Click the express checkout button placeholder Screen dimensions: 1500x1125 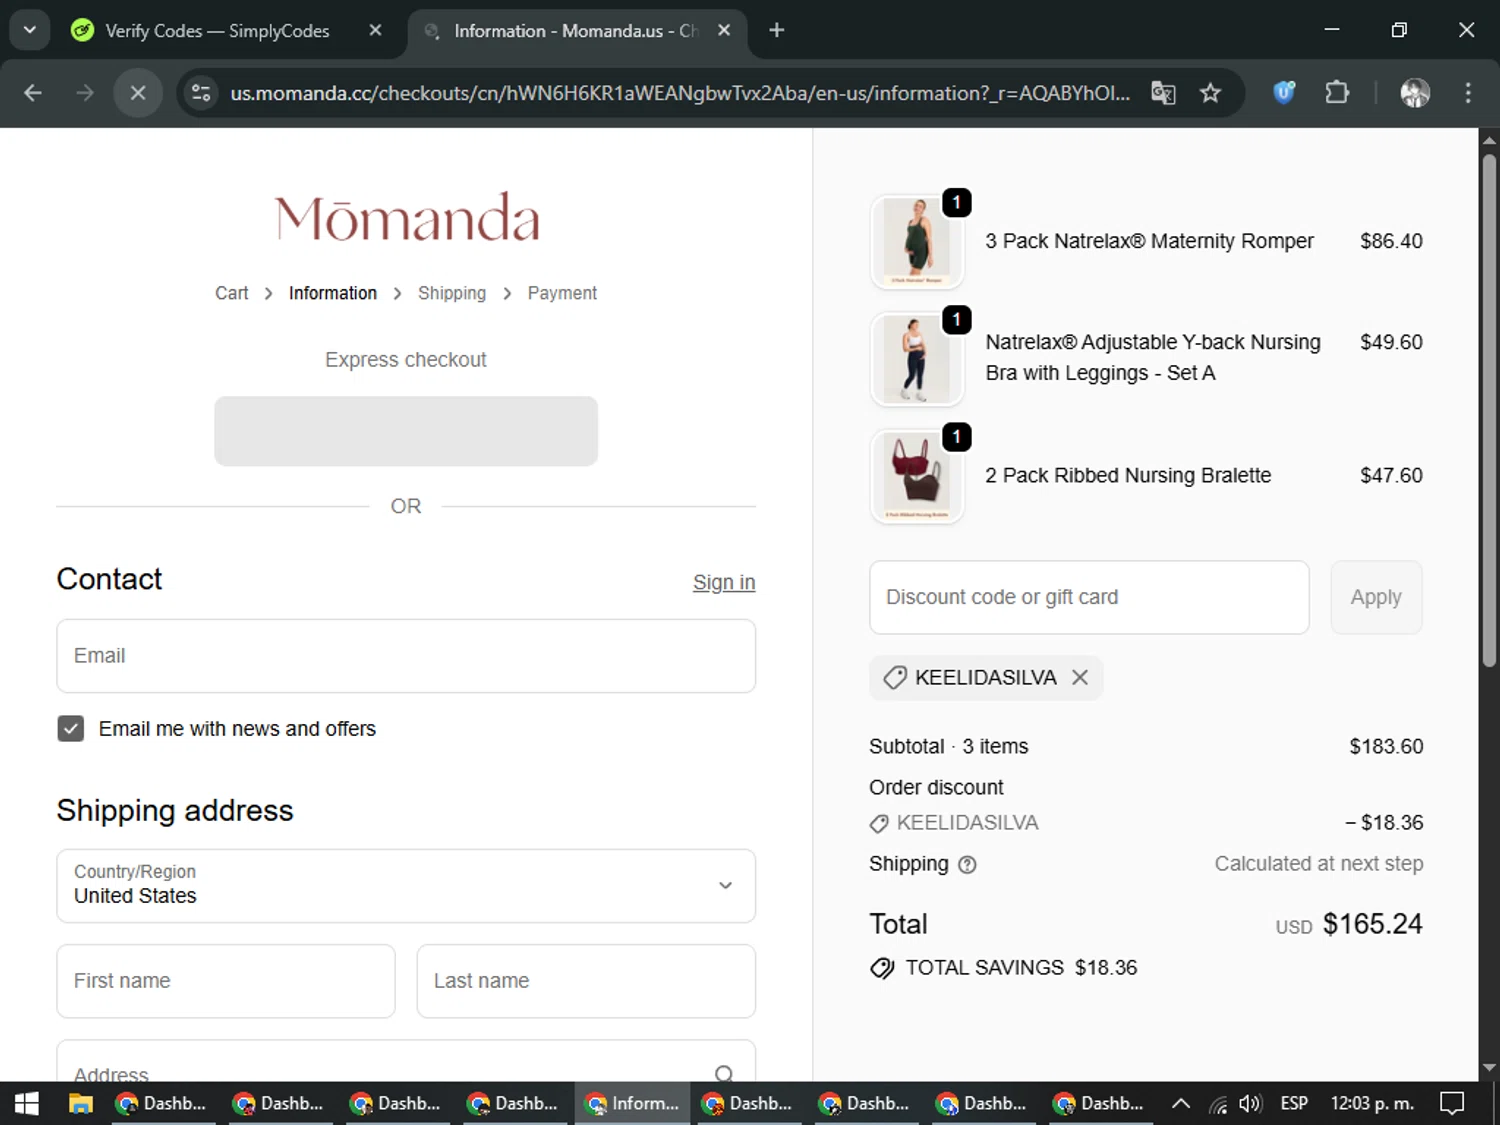406,431
